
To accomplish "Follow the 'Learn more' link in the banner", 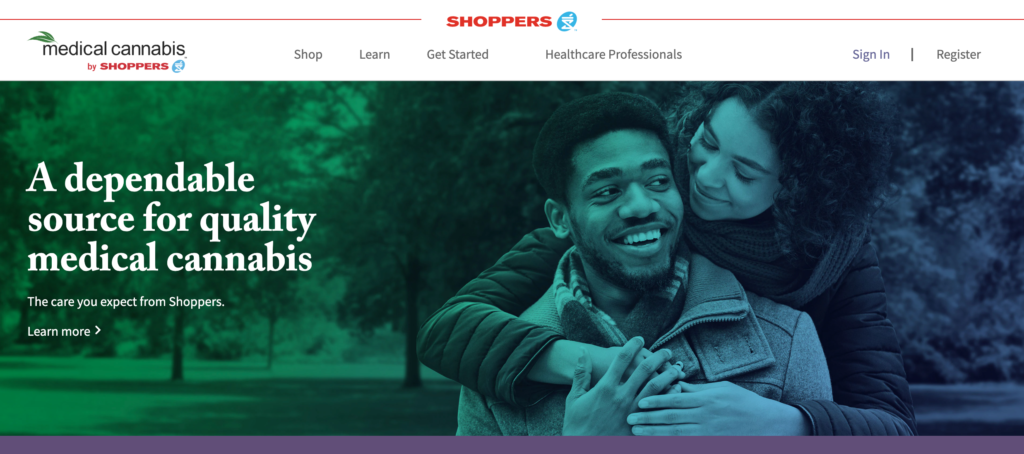I will (x=59, y=331).
